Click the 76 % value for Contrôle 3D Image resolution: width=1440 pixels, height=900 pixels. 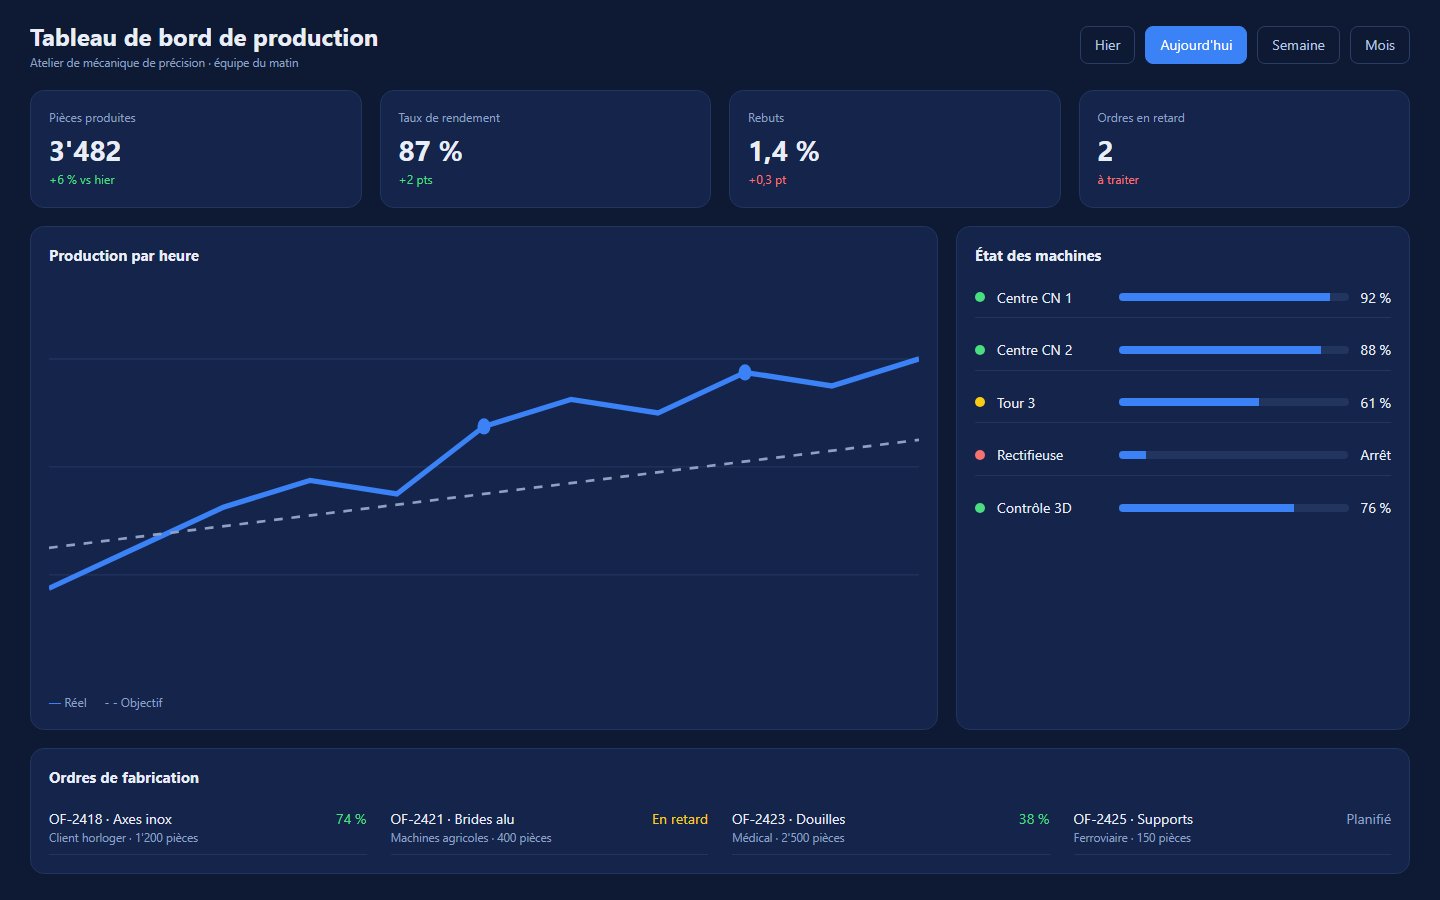pyautogui.click(x=1376, y=508)
